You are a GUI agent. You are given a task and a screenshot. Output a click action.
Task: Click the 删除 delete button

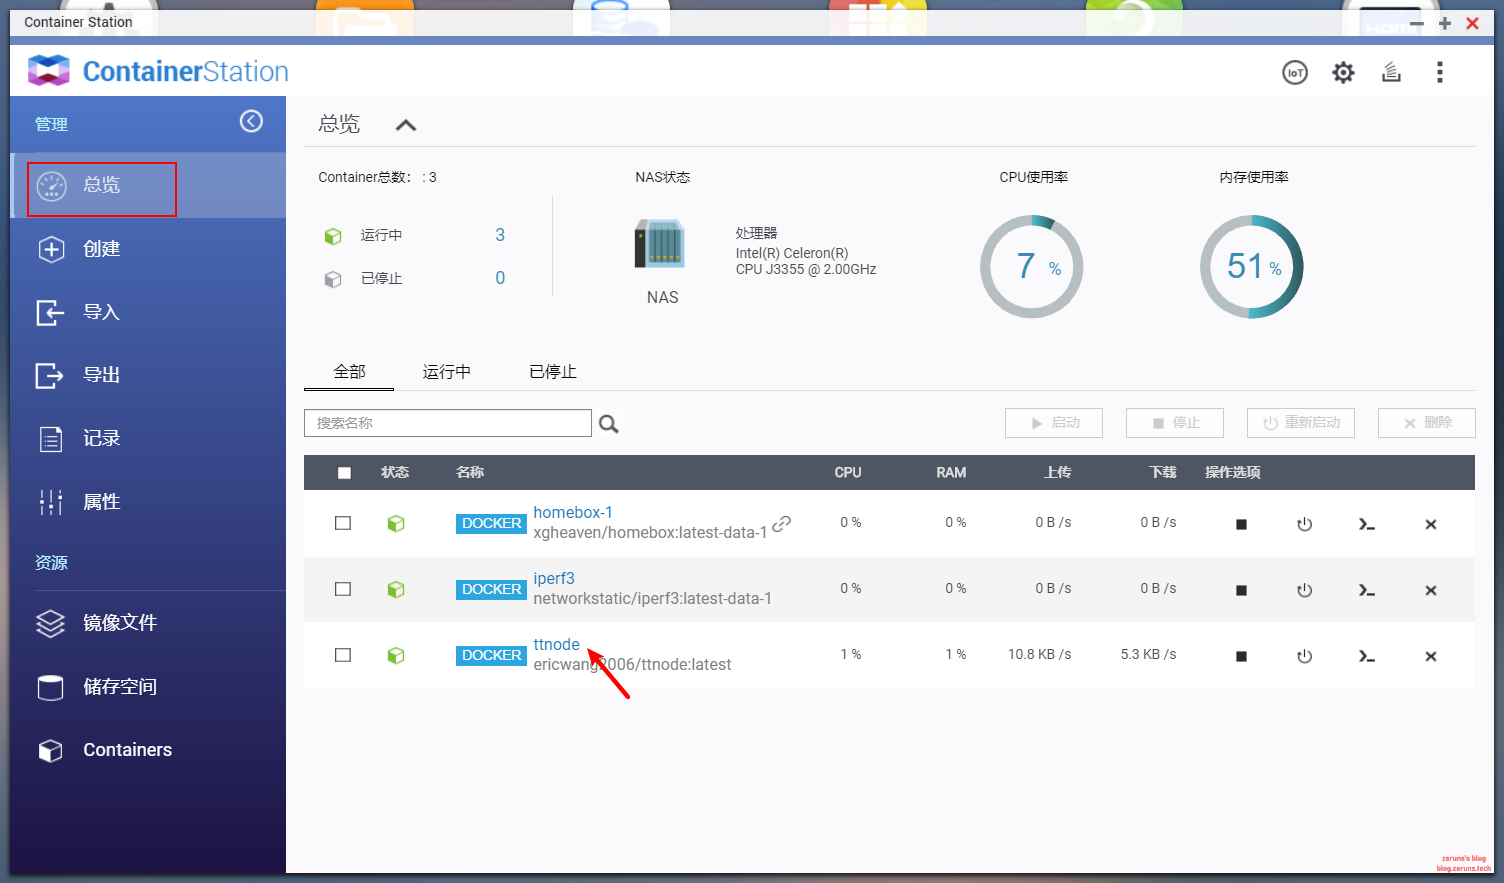(x=1427, y=423)
